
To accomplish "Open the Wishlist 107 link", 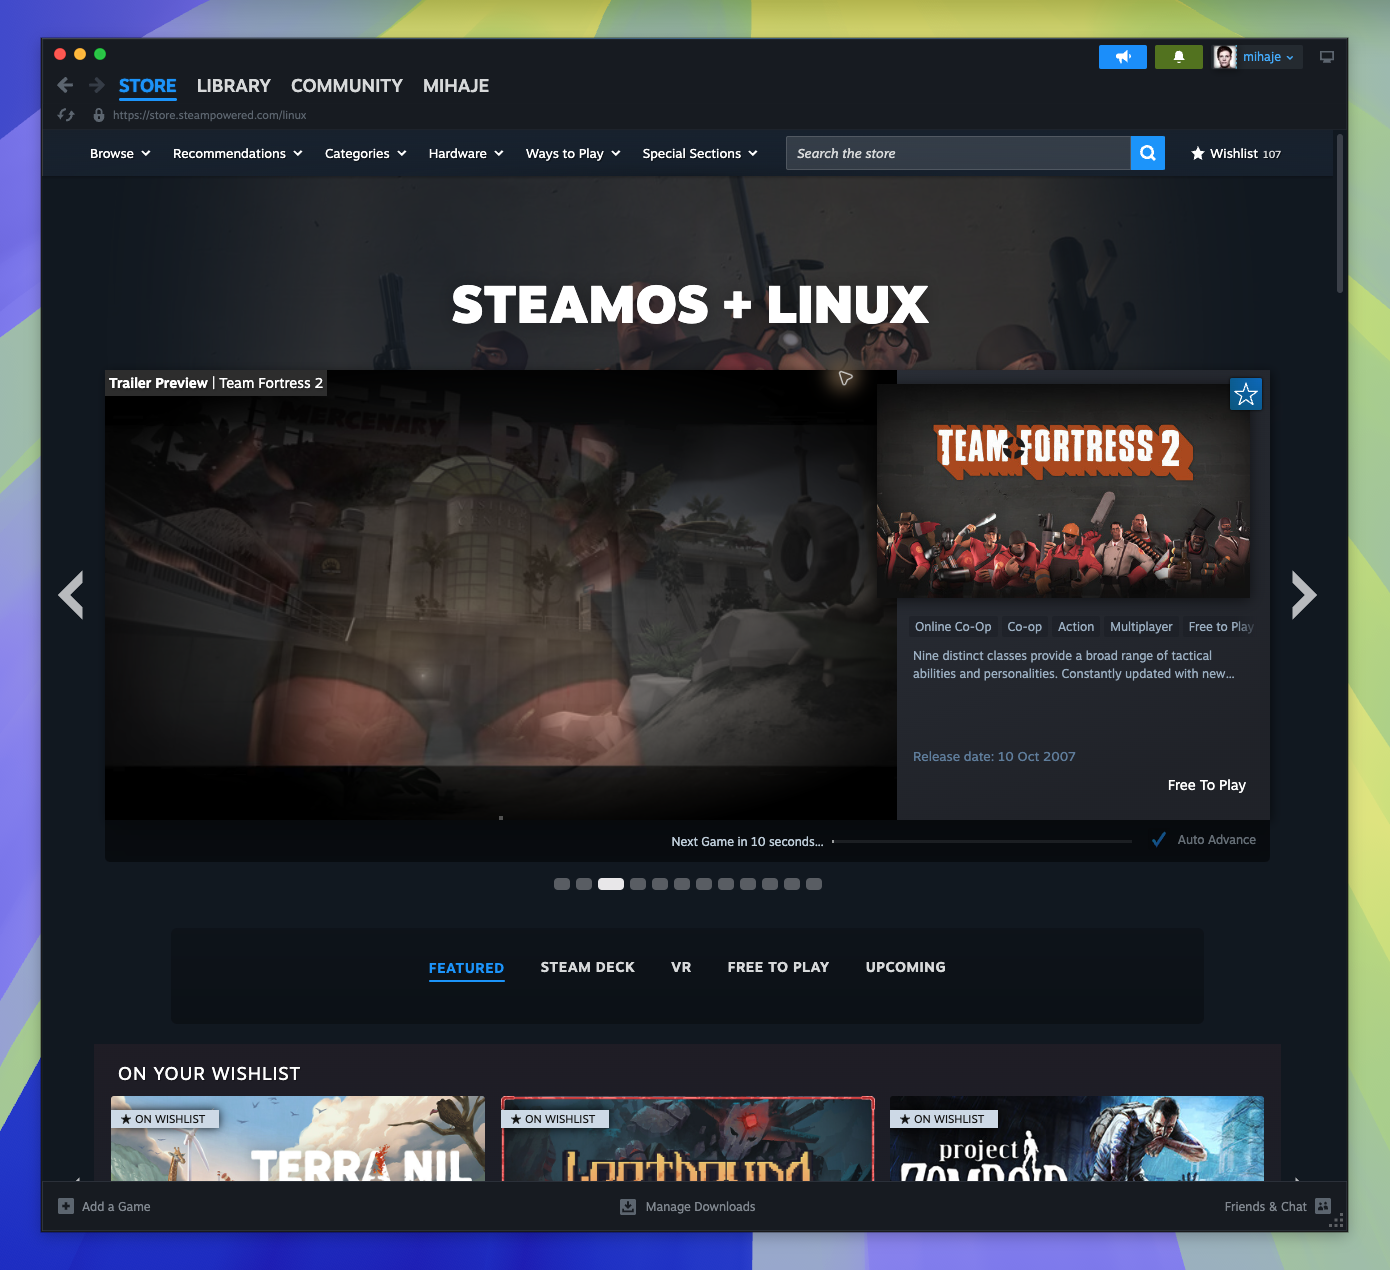I will pyautogui.click(x=1236, y=153).
